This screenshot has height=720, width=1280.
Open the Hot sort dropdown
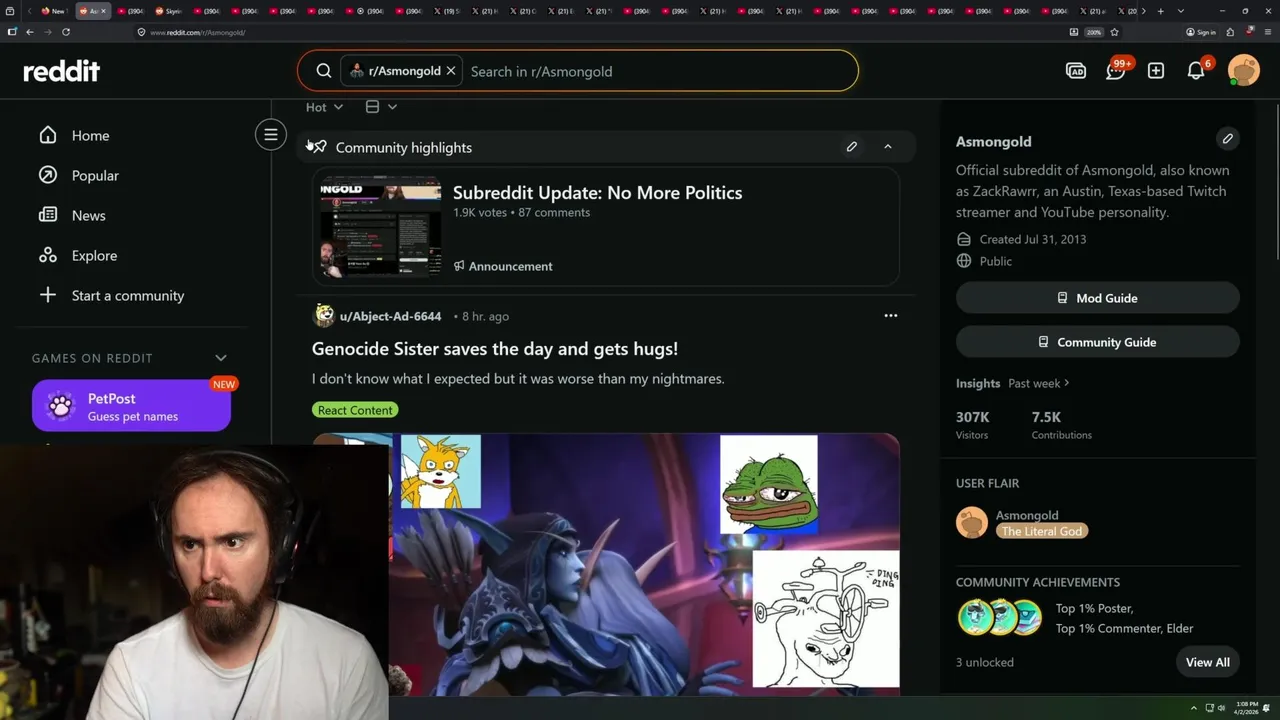(x=324, y=107)
